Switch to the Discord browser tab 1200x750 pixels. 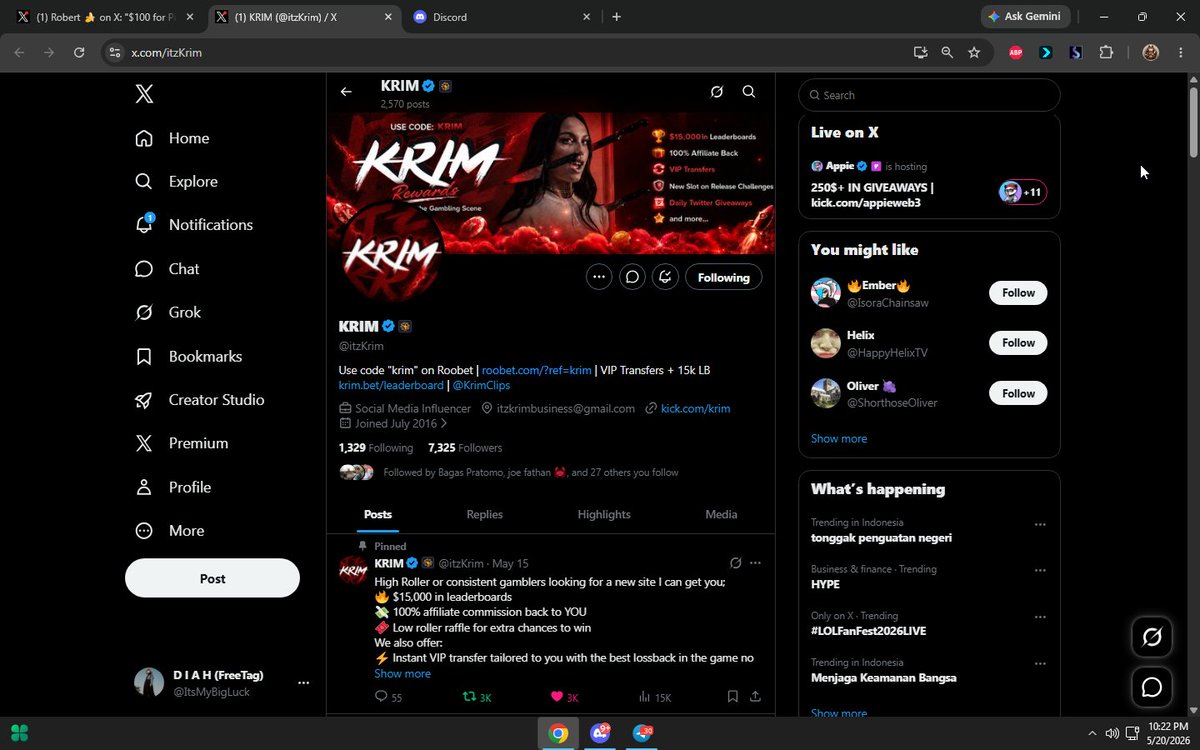(x=500, y=17)
